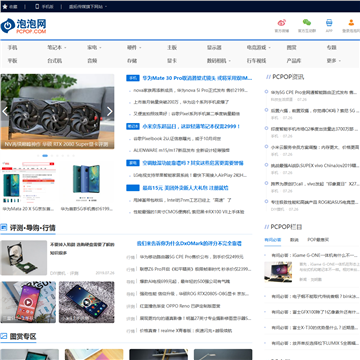Open the iGame G-ONE desktop thumbnail
360x360 pixels.
tap(278, 271)
